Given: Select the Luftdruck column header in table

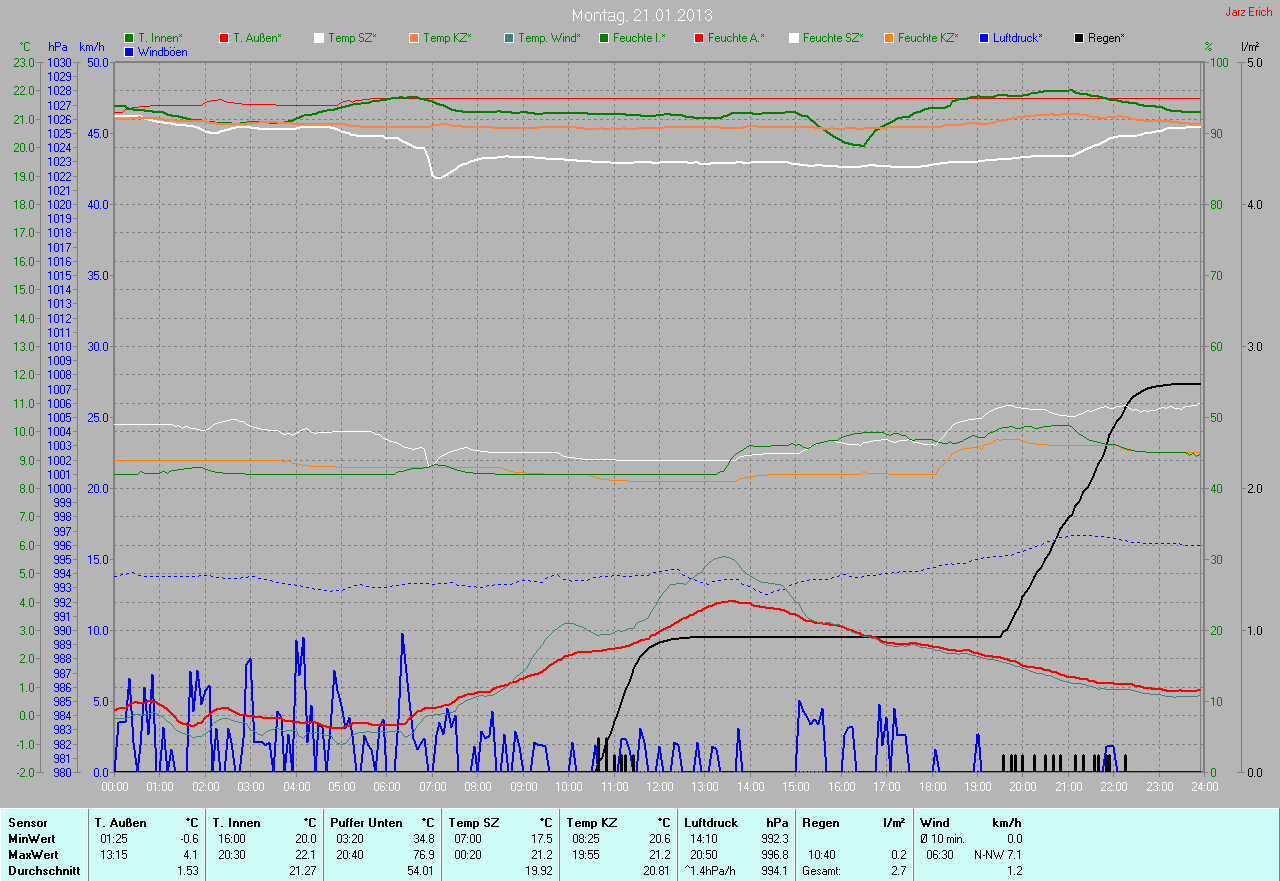Looking at the screenshot, I should pos(710,822).
